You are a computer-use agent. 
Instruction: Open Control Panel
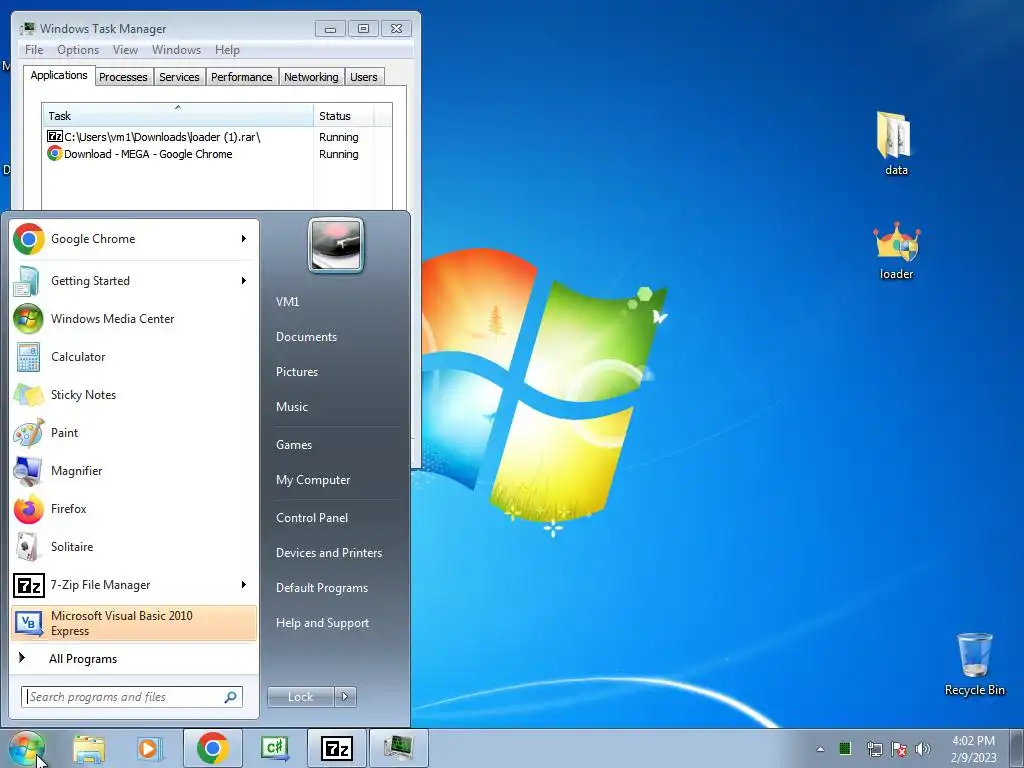click(312, 518)
